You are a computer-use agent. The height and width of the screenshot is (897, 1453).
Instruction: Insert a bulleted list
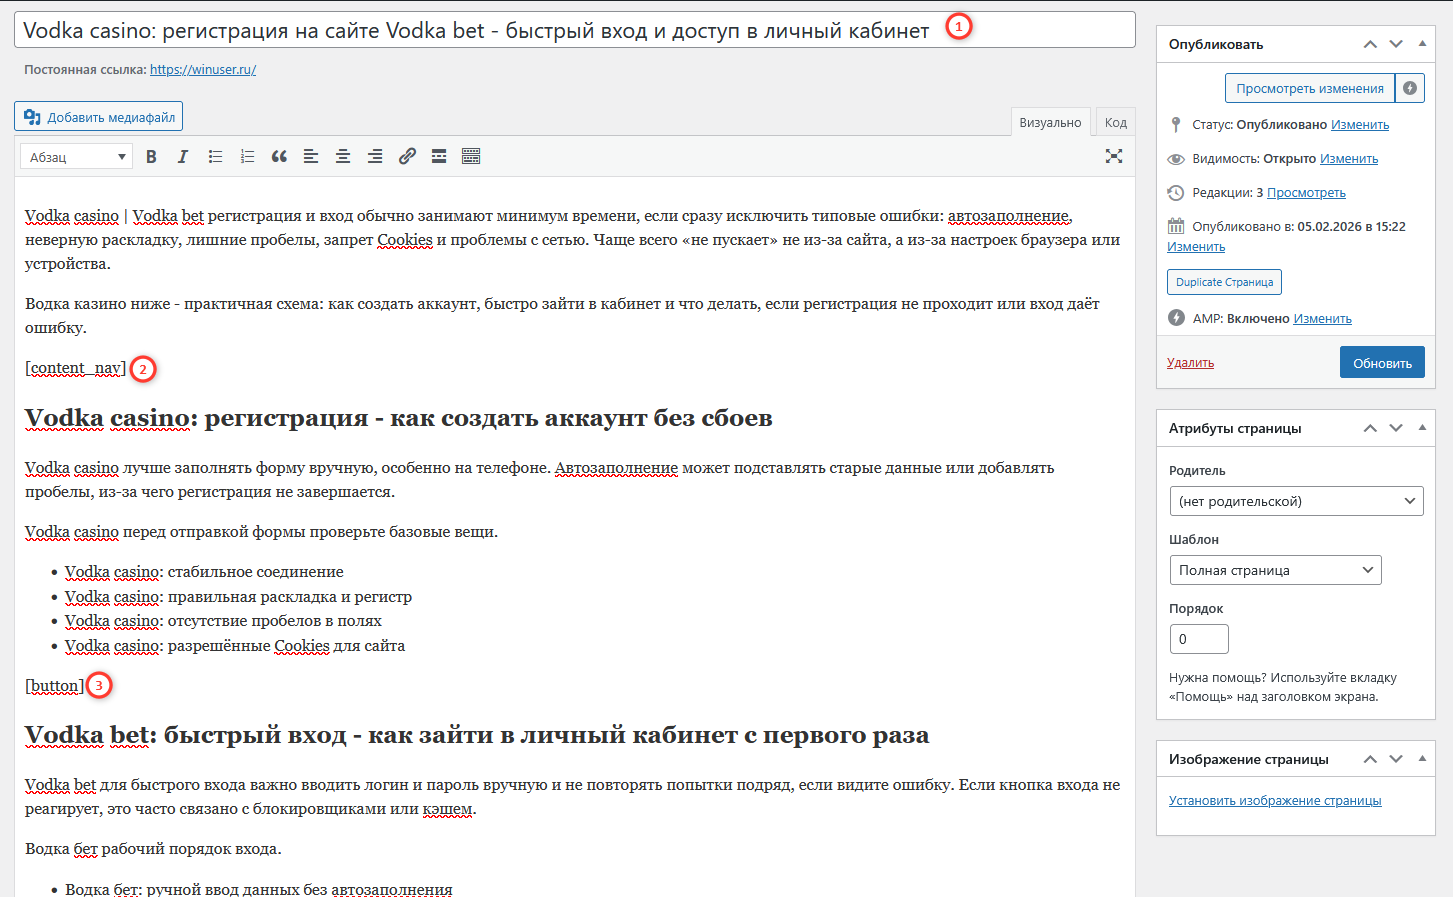(x=215, y=156)
